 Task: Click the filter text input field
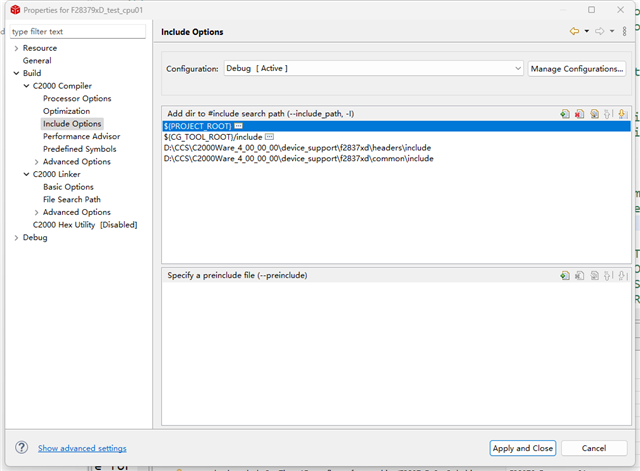click(x=77, y=31)
